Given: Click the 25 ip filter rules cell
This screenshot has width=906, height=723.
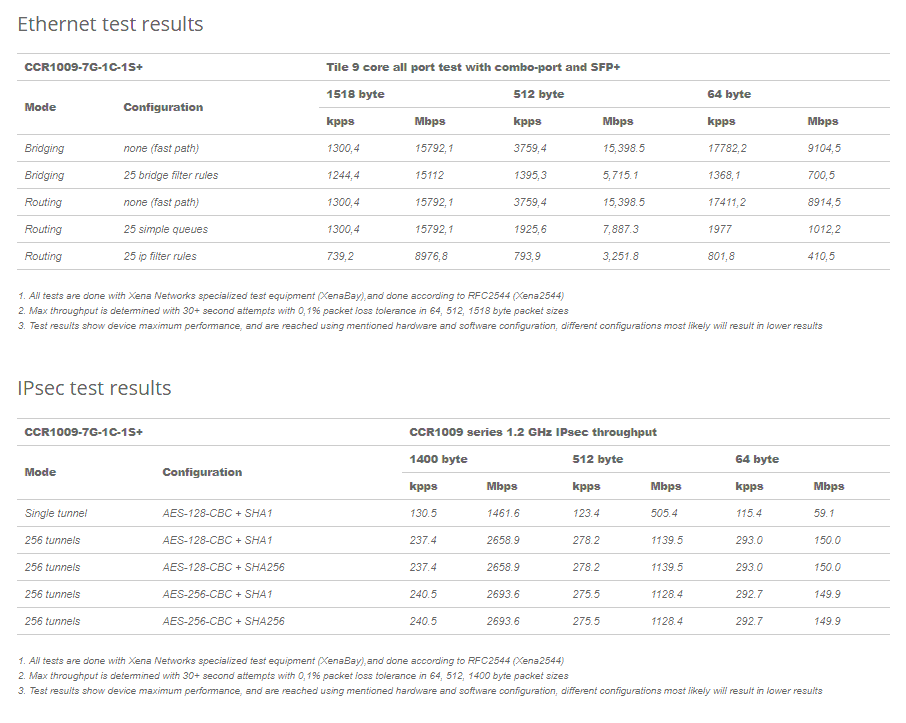Looking at the screenshot, I should tap(160, 256).
